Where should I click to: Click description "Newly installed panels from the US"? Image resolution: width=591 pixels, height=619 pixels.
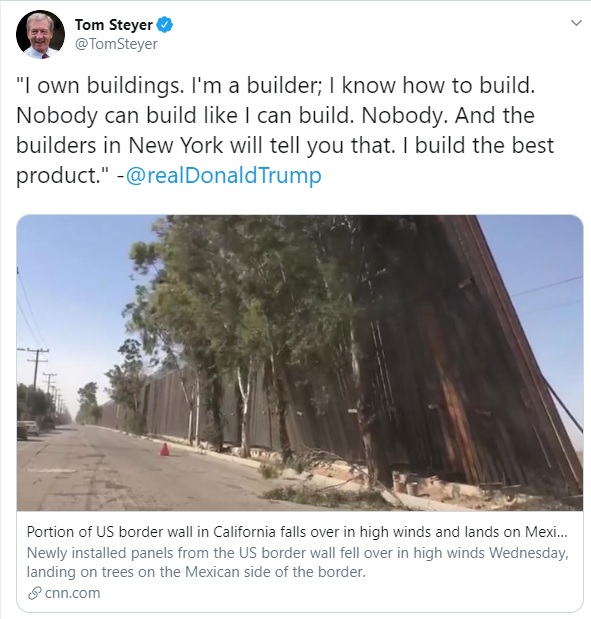298,553
